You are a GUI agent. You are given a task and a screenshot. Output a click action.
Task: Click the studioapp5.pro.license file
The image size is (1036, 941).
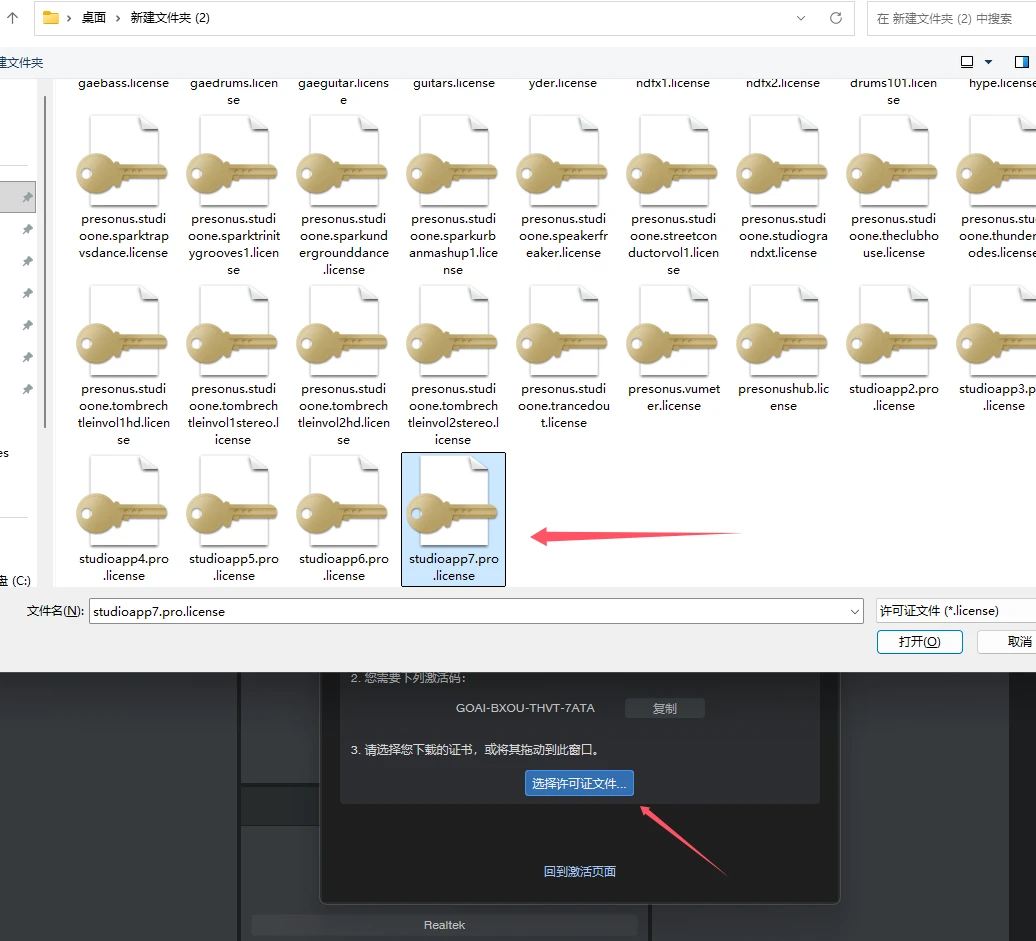[233, 510]
